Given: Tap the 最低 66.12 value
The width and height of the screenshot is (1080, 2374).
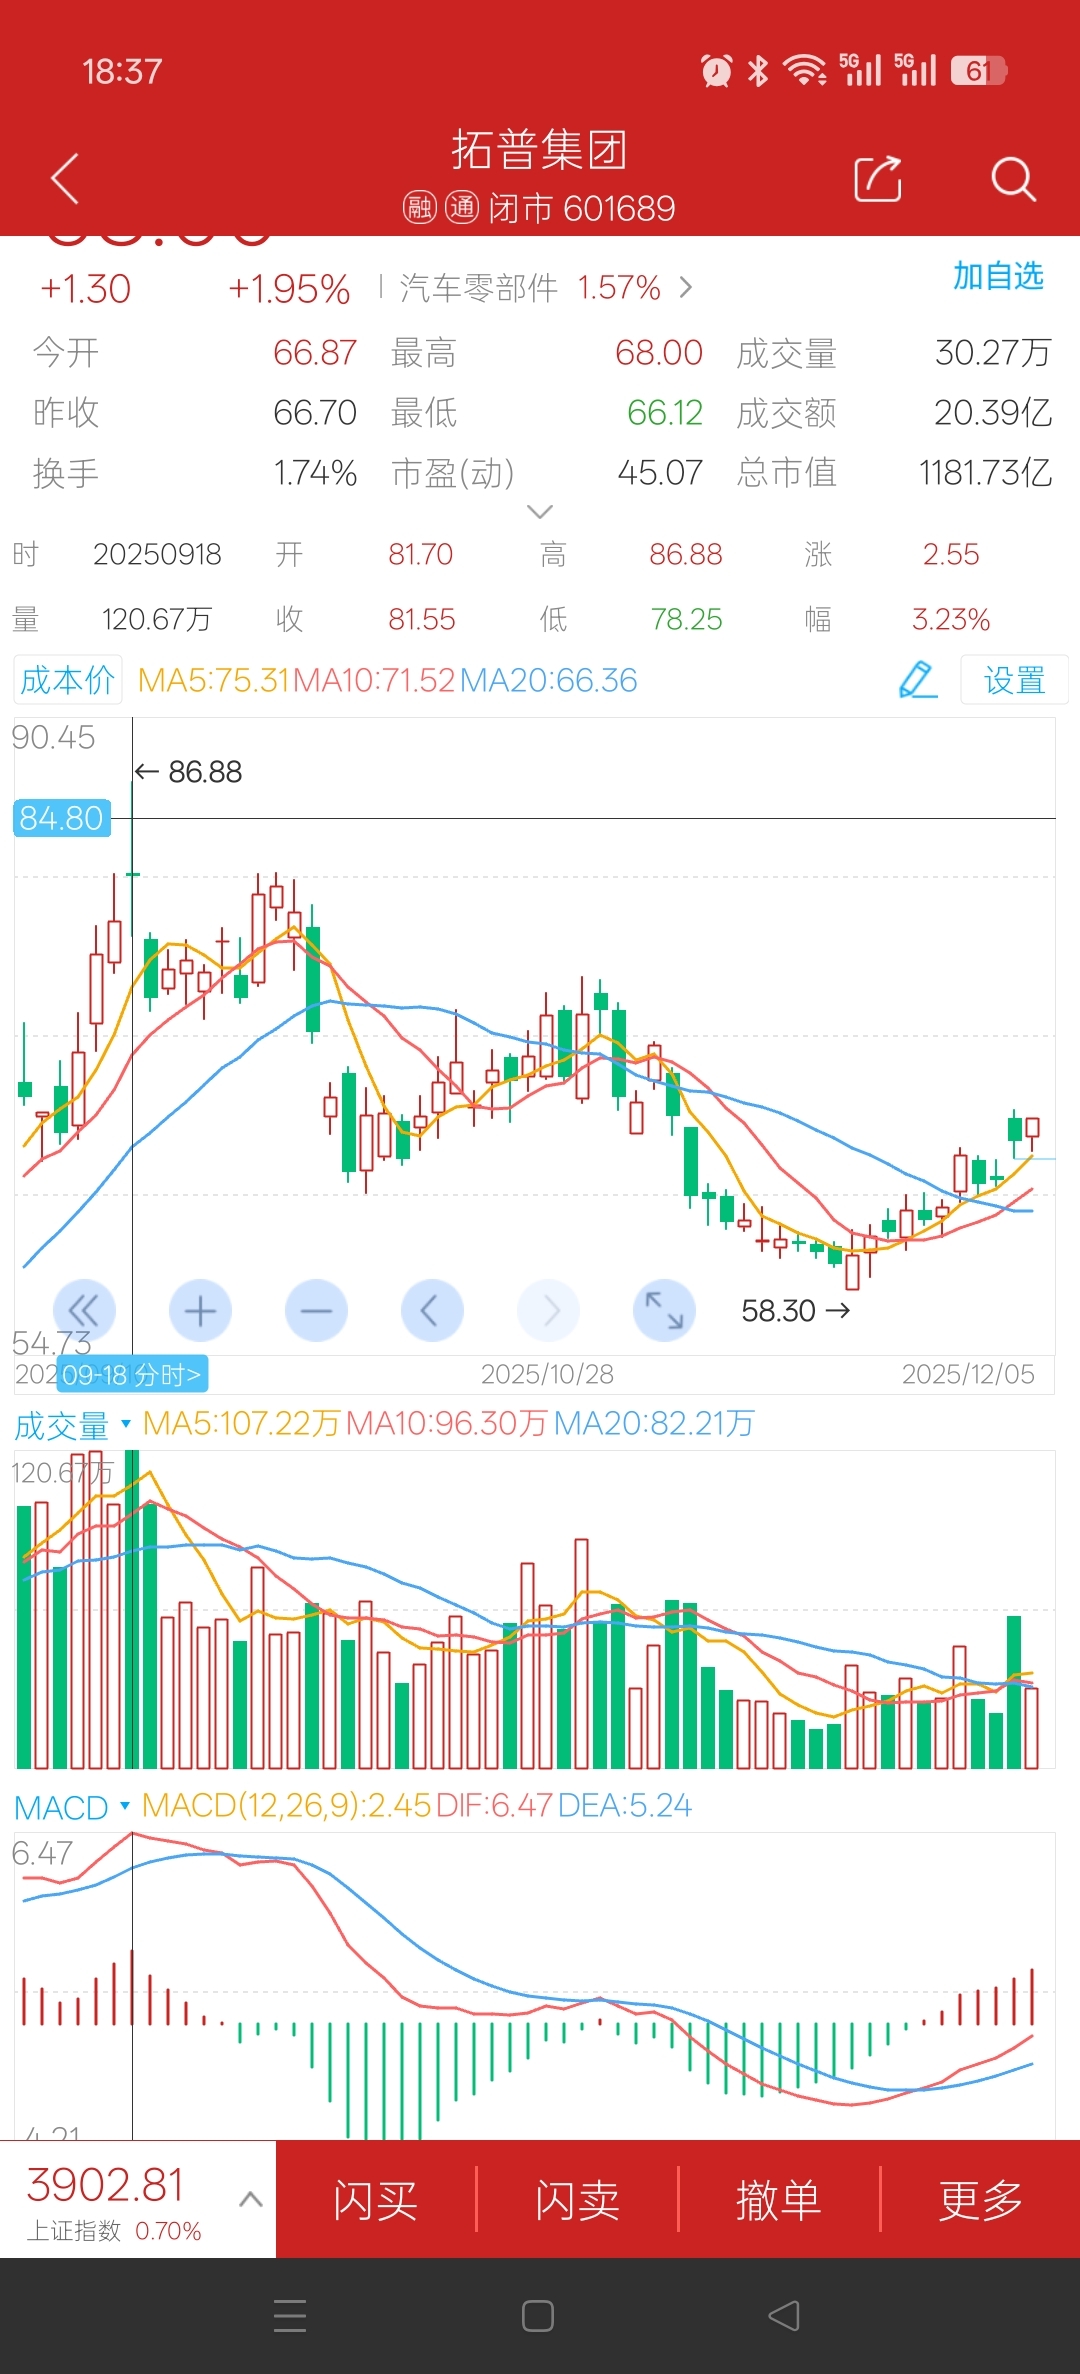Looking at the screenshot, I should tap(665, 412).
